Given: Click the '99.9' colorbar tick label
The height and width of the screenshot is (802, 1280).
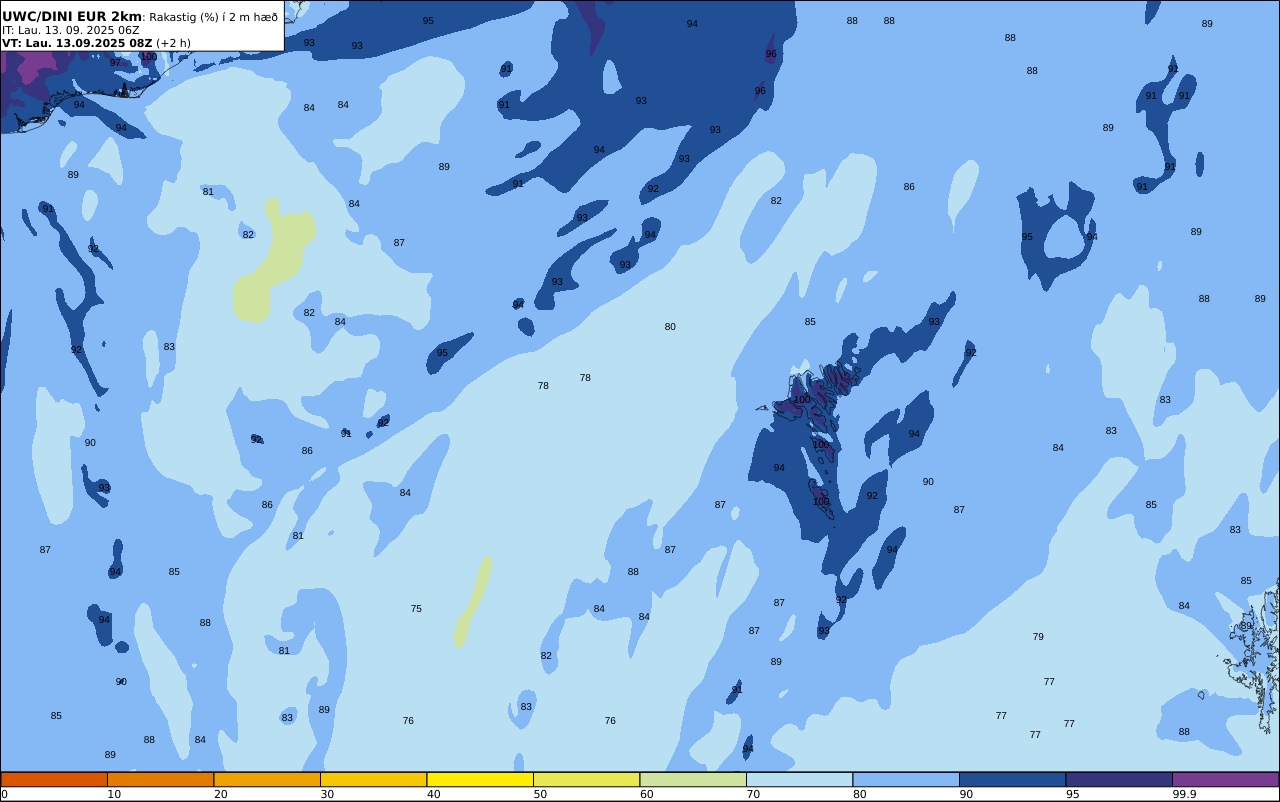Looking at the screenshot, I should 1185,794.
